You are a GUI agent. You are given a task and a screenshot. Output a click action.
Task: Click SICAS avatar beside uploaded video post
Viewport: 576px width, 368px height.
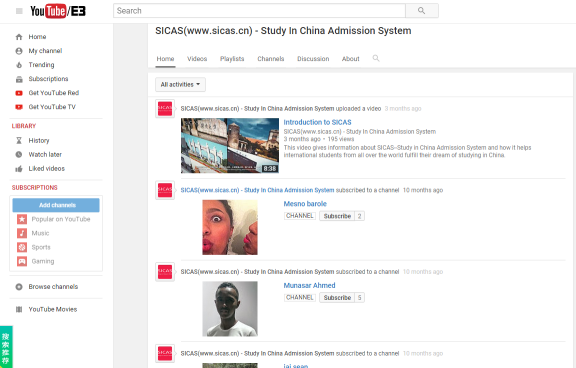pos(165,109)
